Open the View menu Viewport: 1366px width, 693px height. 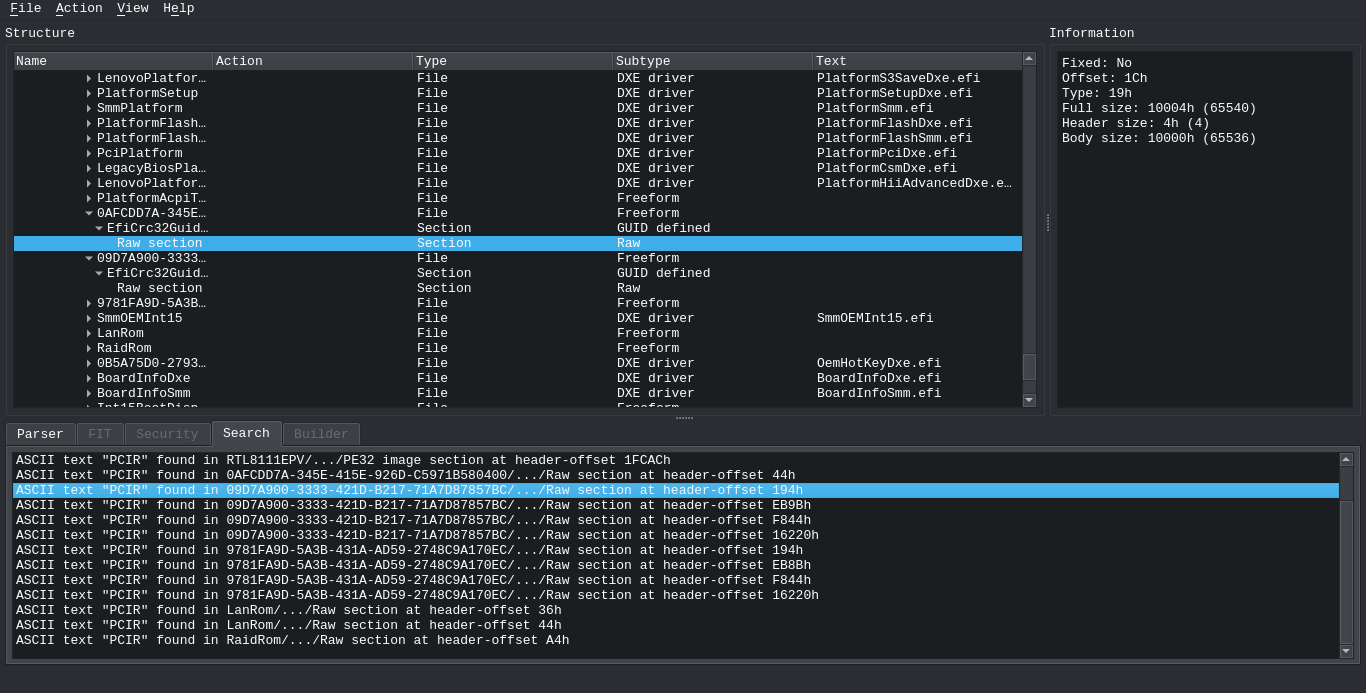coord(132,9)
